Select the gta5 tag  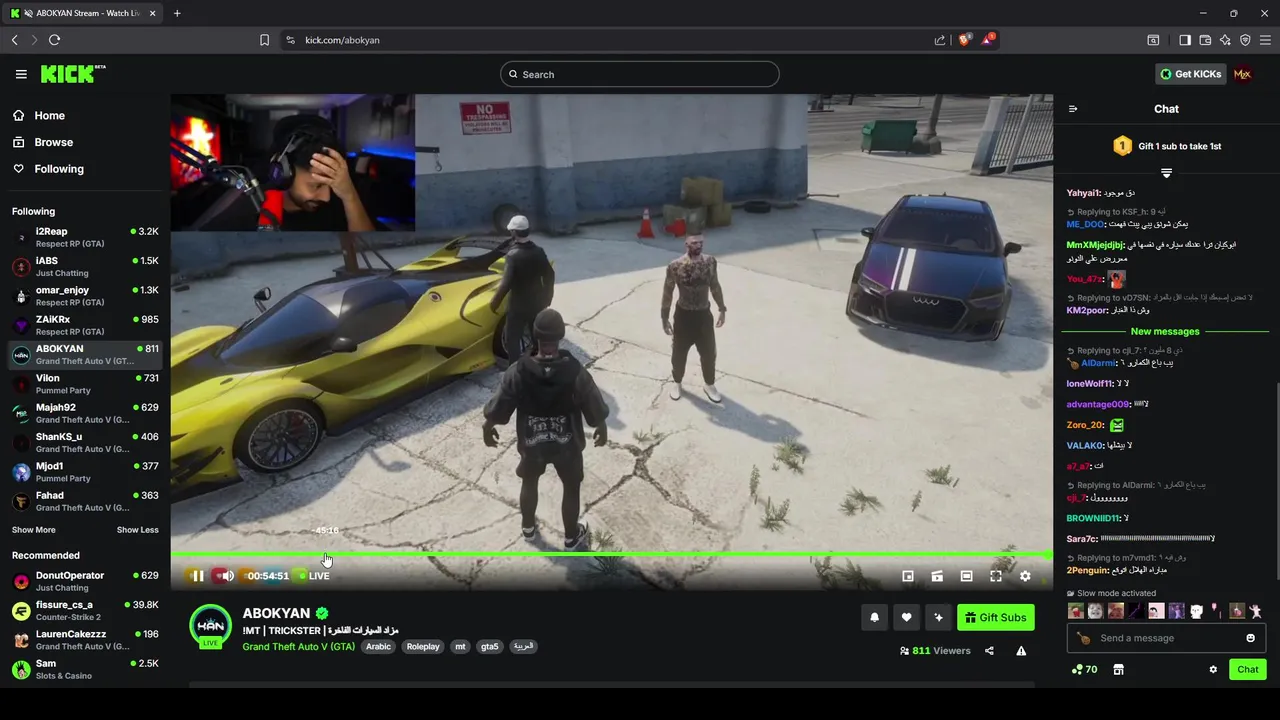pos(490,647)
